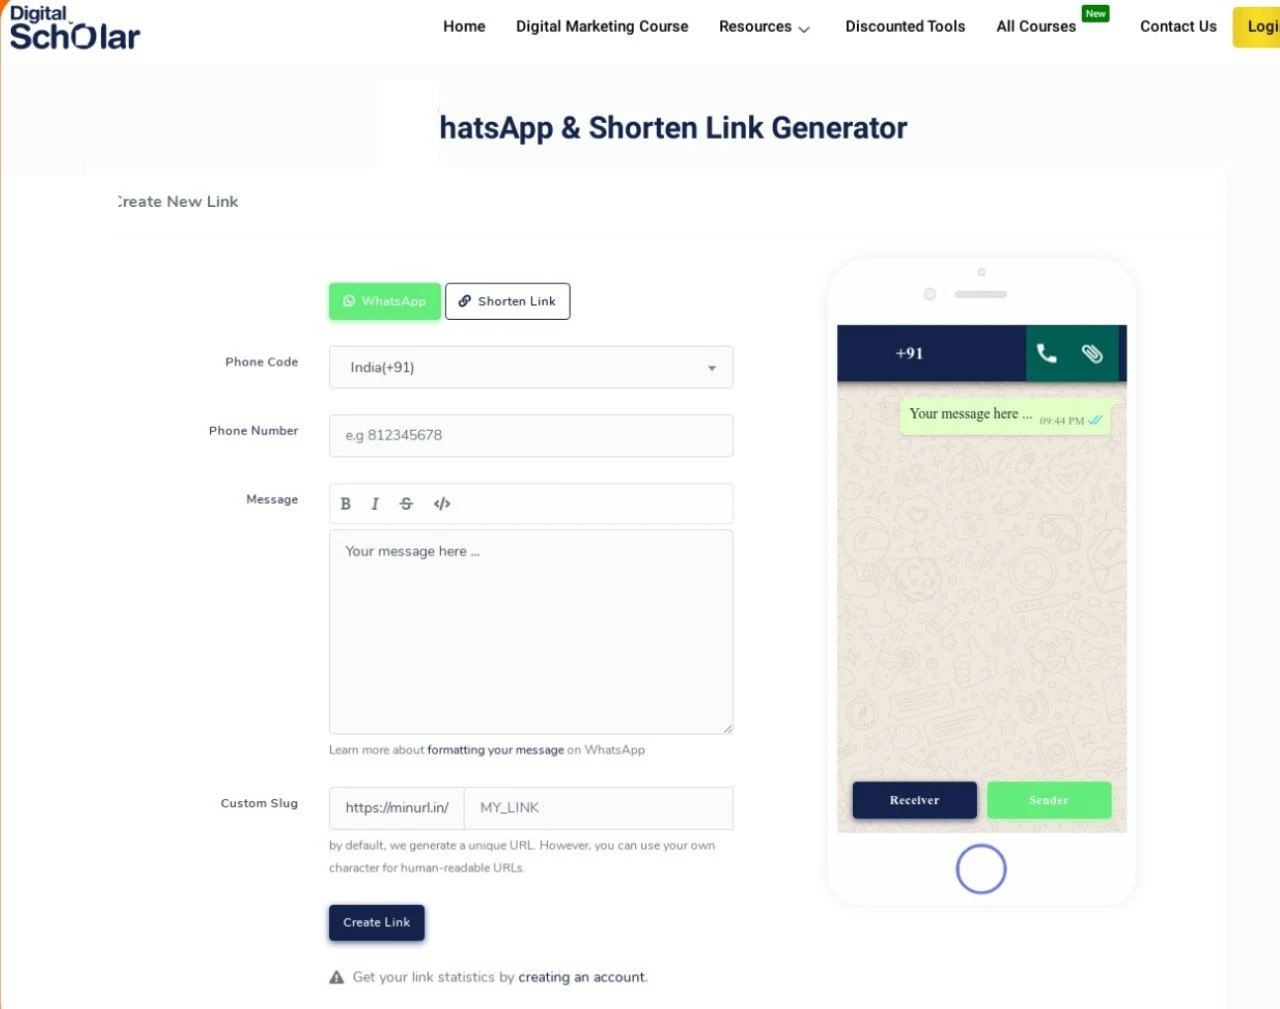Switch to Shorten Link mode

[x=508, y=301]
